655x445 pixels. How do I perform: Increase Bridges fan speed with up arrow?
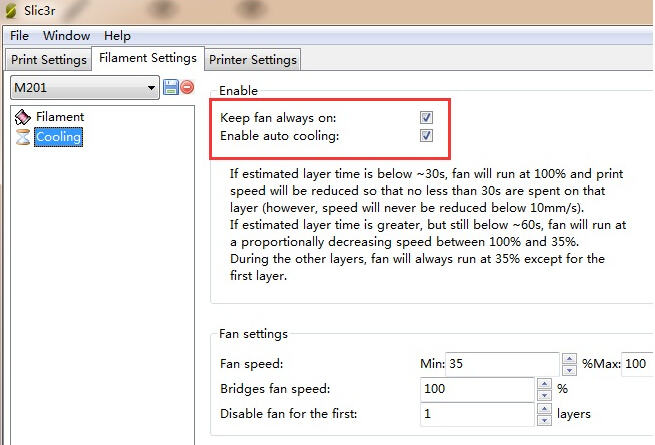tap(545, 383)
